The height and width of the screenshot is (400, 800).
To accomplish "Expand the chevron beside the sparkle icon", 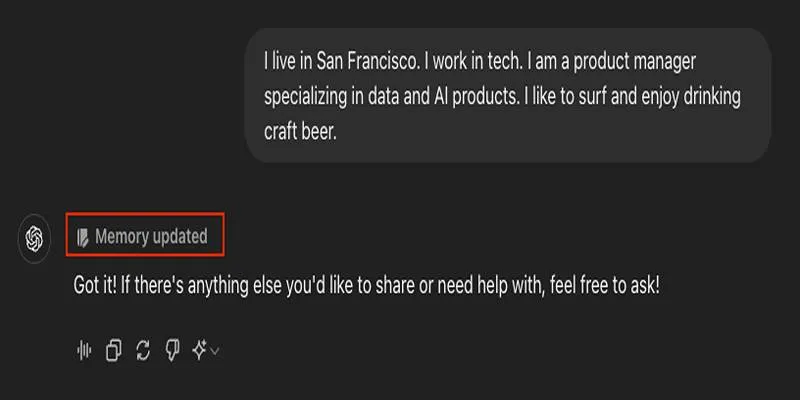I will pos(215,351).
